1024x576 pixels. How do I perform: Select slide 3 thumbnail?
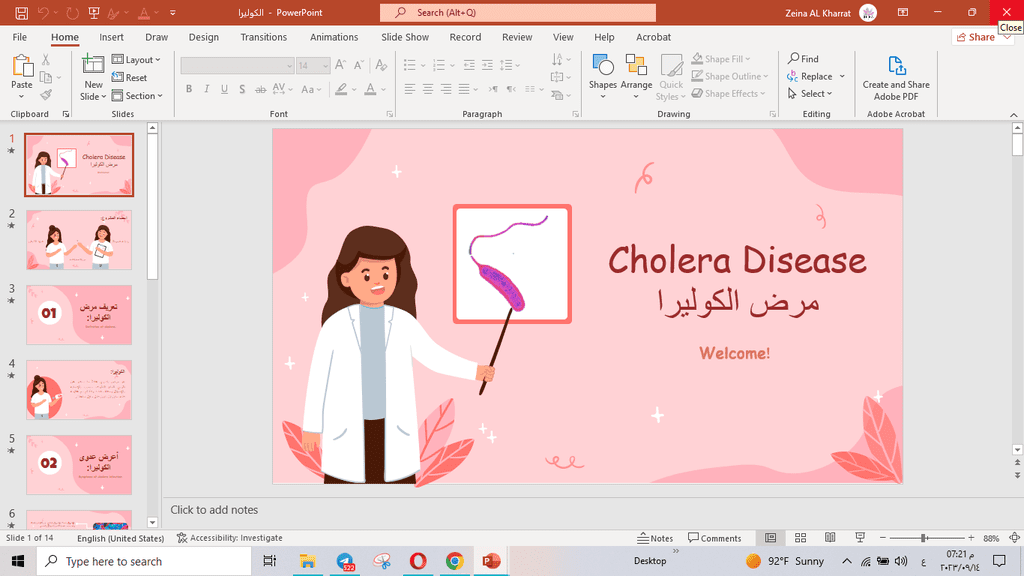point(79,315)
